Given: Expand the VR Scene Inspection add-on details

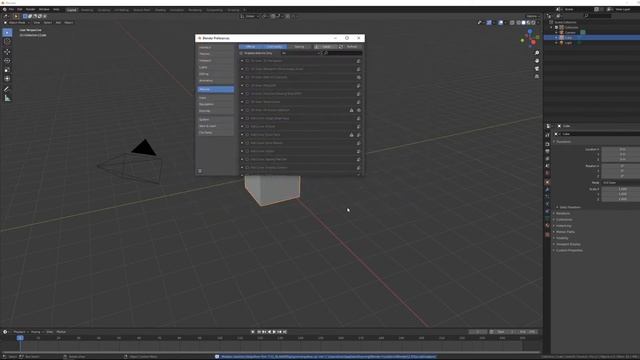Looking at the screenshot, I should pos(242,110).
